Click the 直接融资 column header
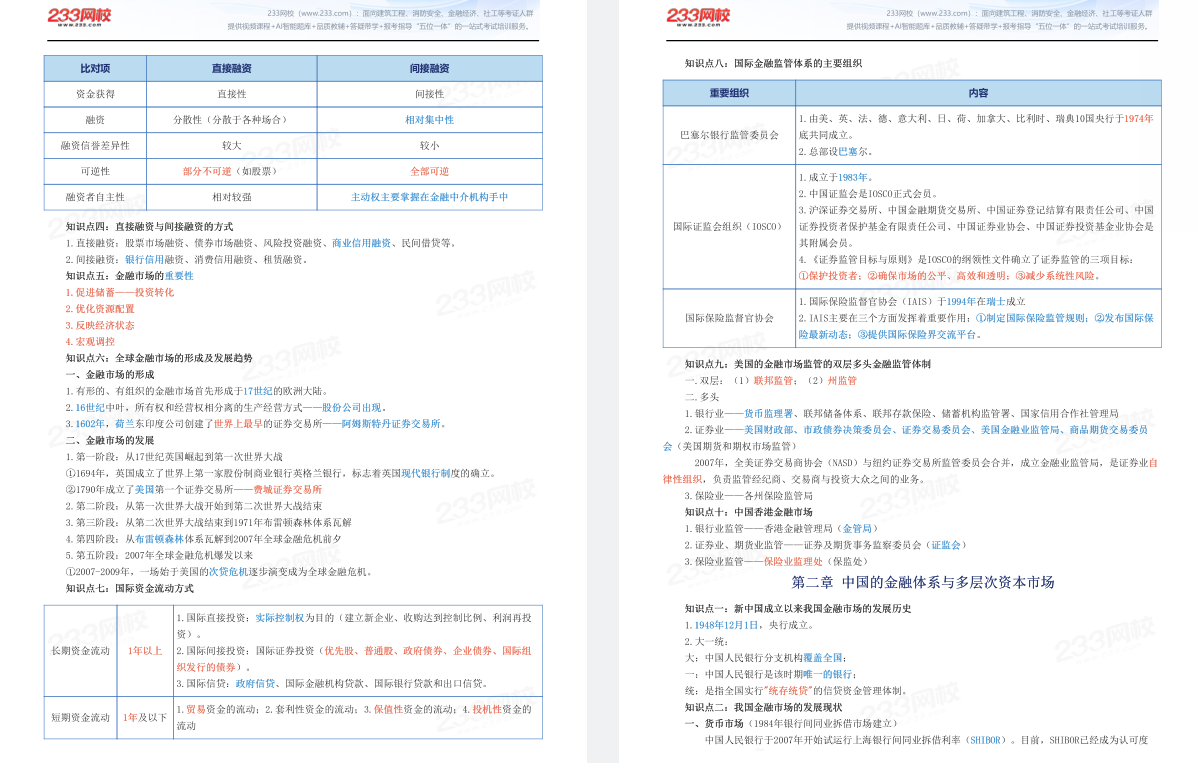Screen dimensions: 1198x763 (x=231, y=68)
